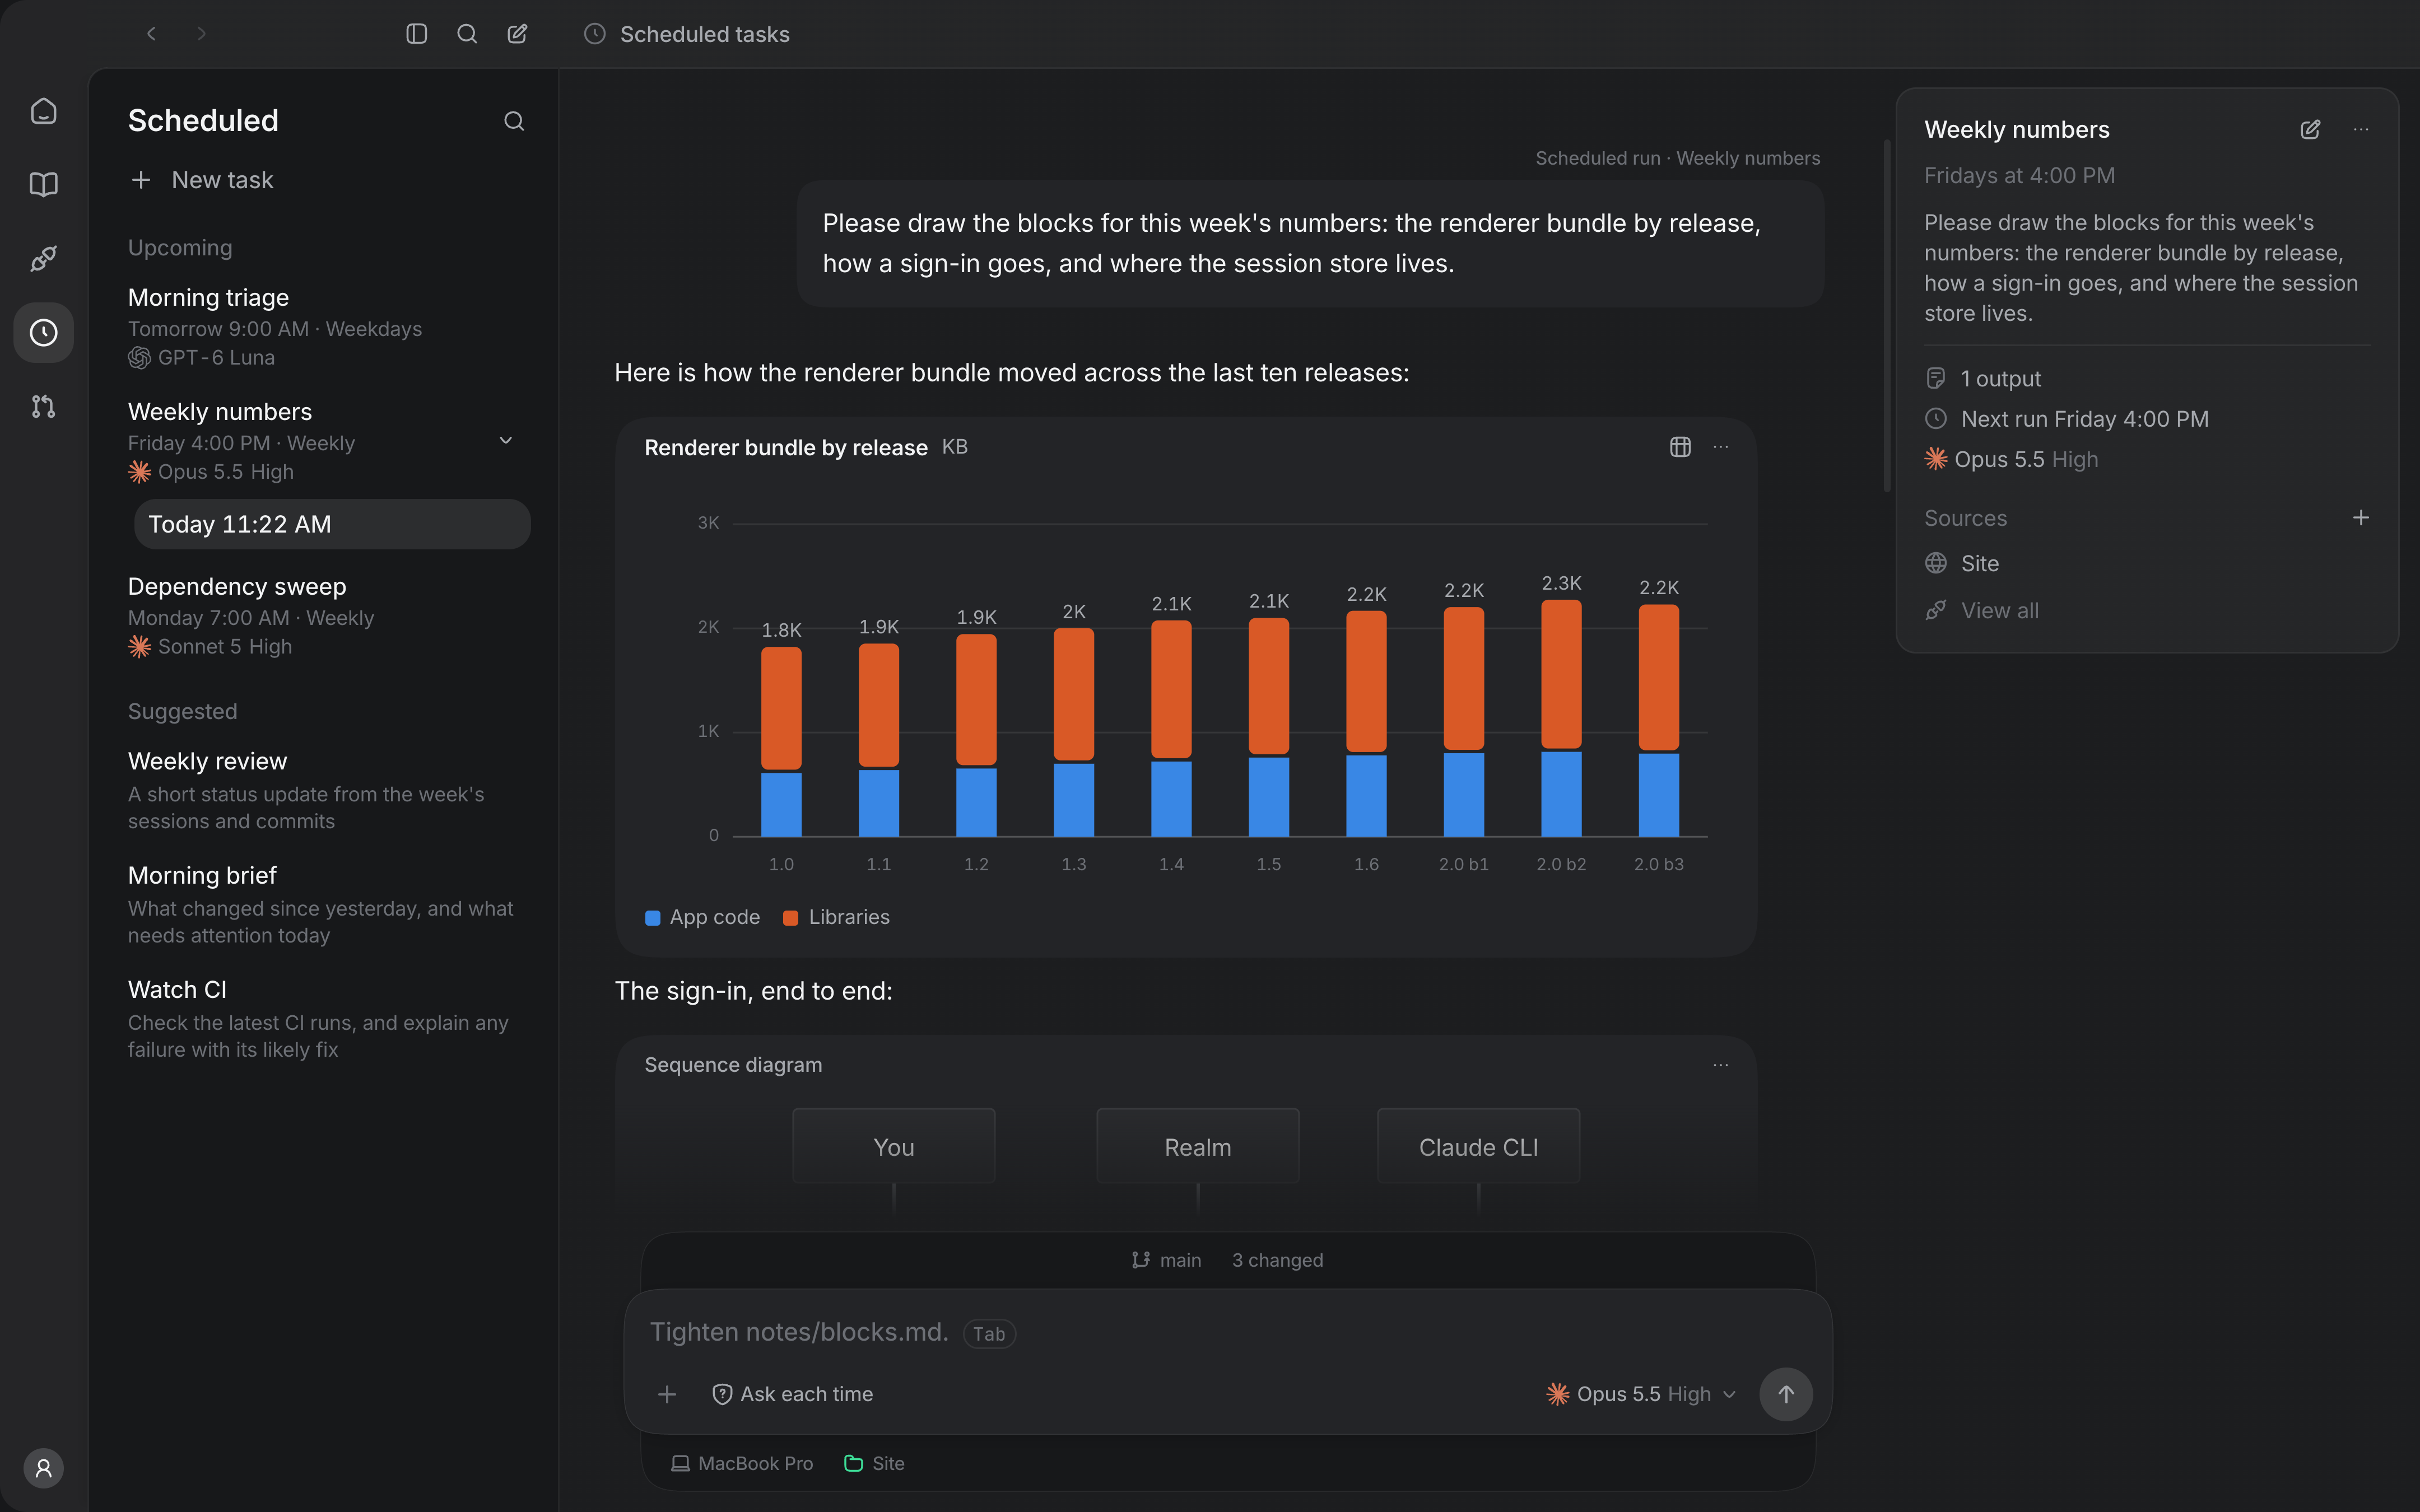Search scheduled tasks with magnifier icon
Screen dimensions: 2420x1512
(x=514, y=121)
